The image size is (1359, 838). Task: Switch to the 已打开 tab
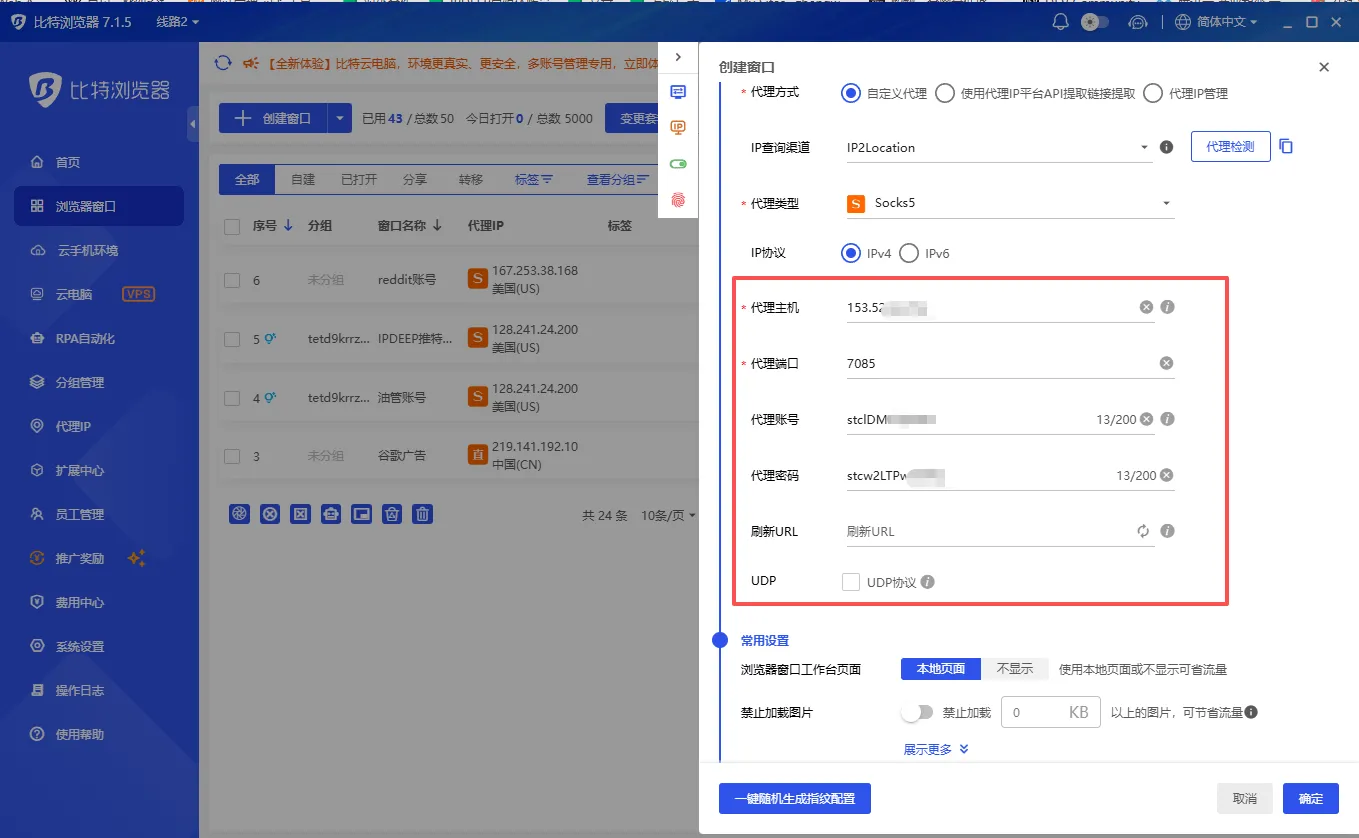[359, 179]
